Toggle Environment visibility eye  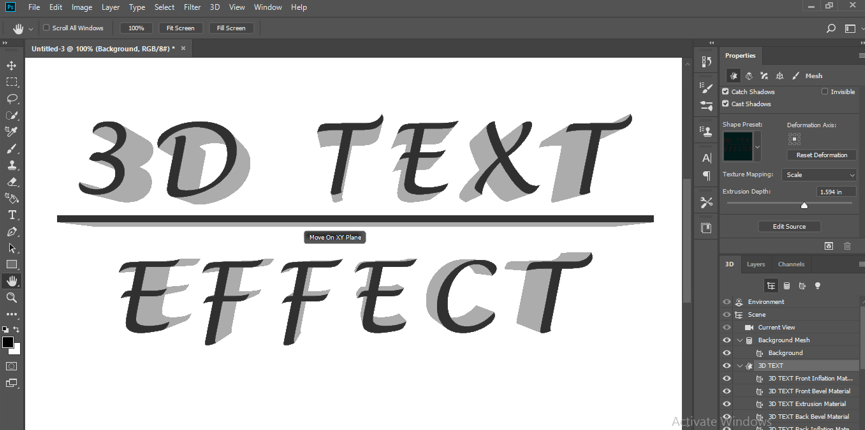(727, 302)
